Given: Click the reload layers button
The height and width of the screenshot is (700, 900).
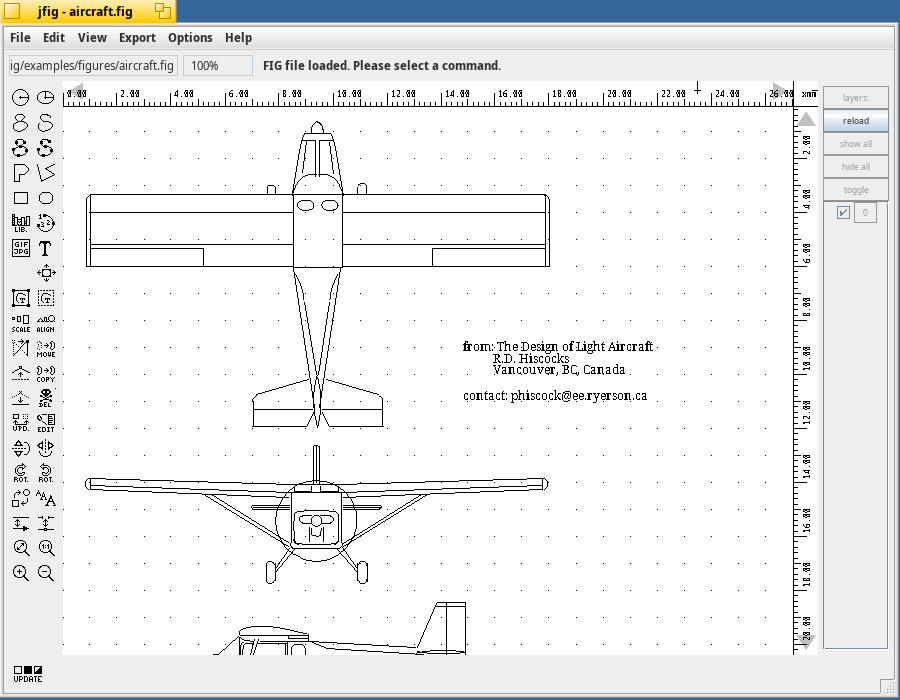Looking at the screenshot, I should pyautogui.click(x=856, y=120).
